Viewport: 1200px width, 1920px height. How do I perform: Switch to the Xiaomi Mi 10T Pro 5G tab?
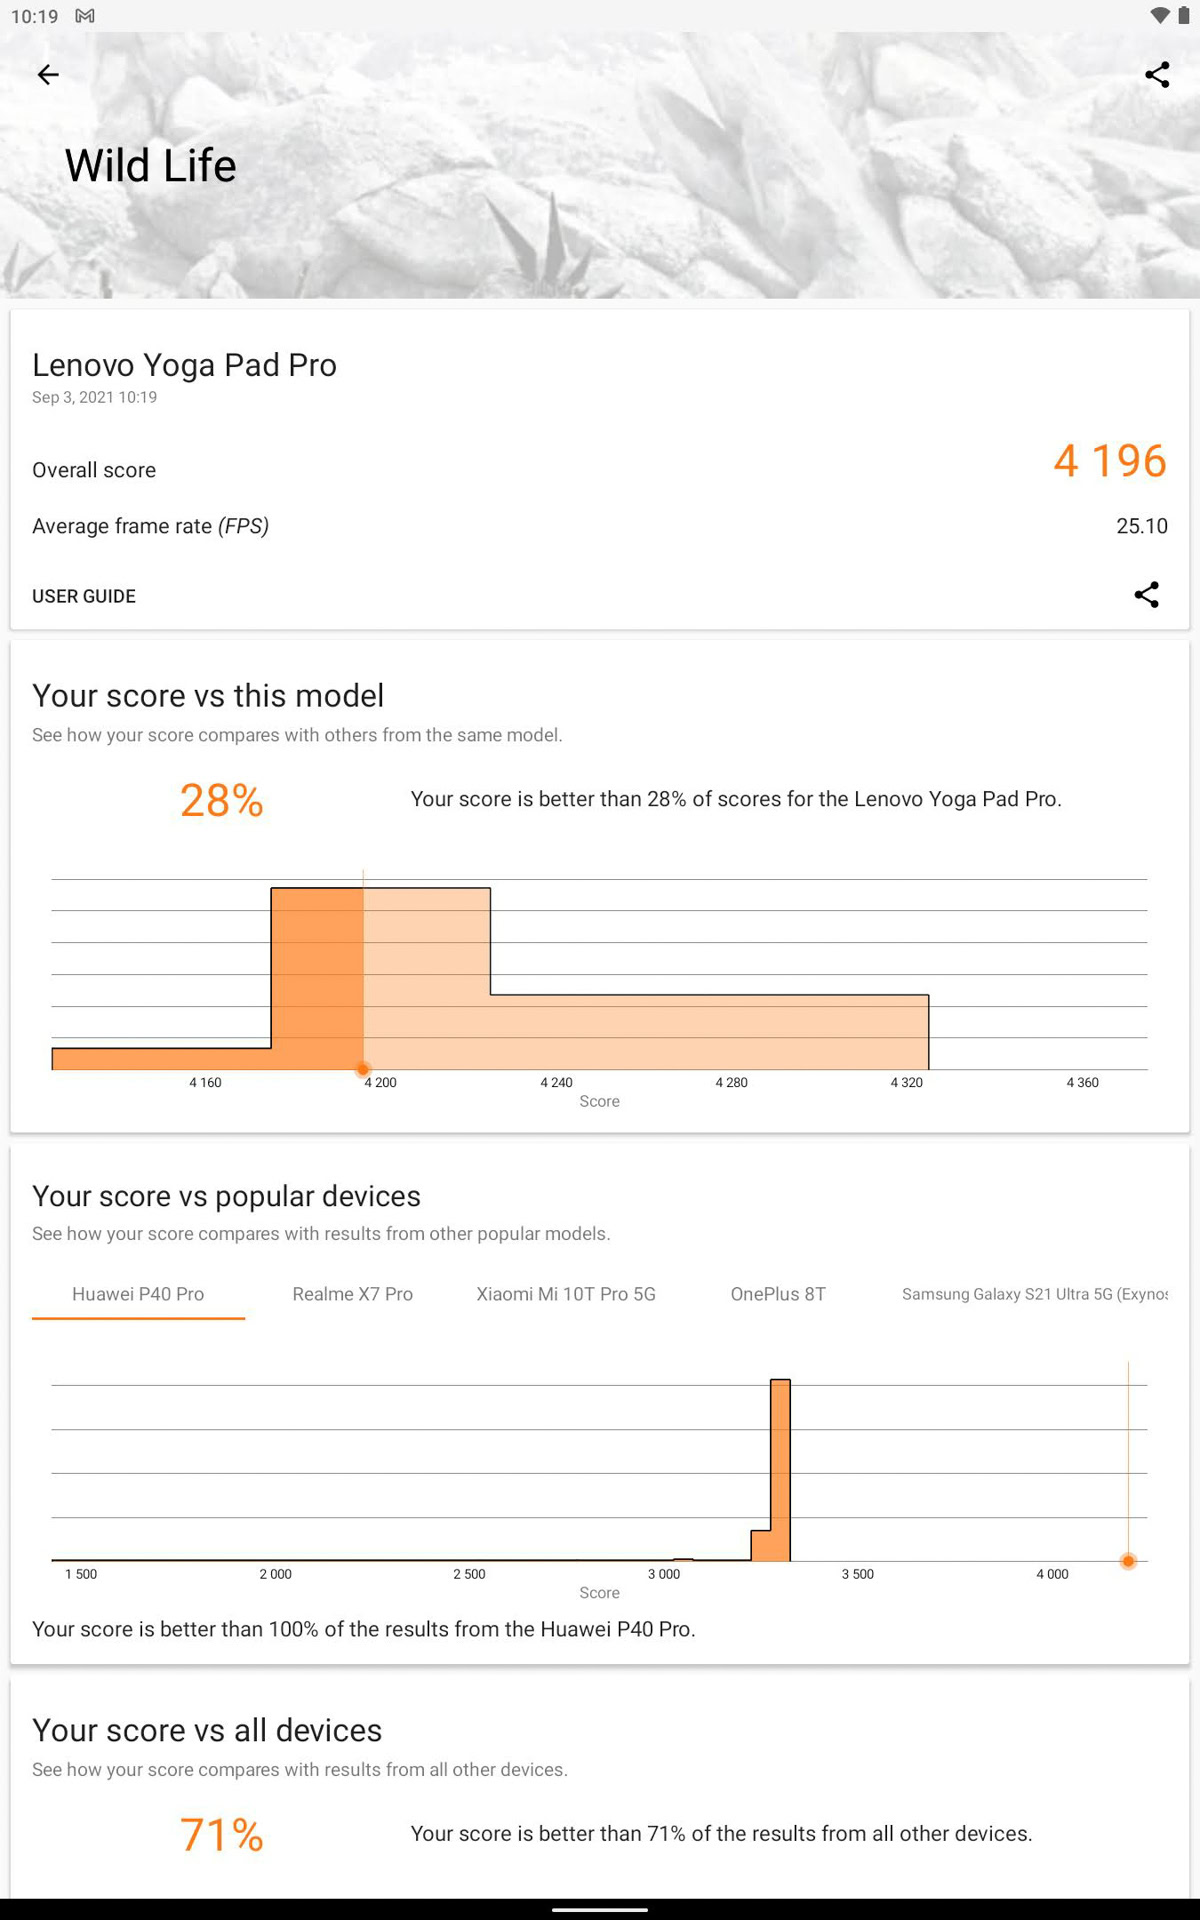click(x=566, y=1294)
